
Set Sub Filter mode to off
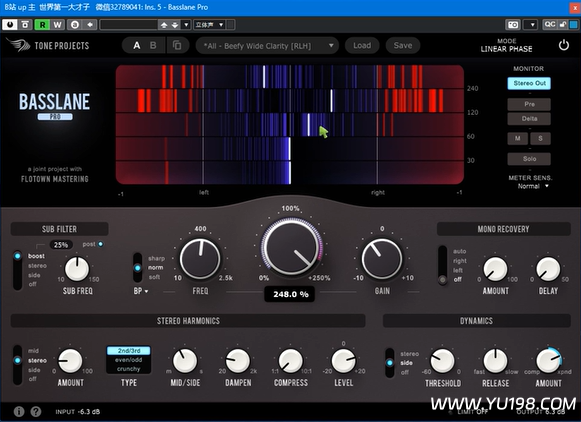[x=33, y=284]
